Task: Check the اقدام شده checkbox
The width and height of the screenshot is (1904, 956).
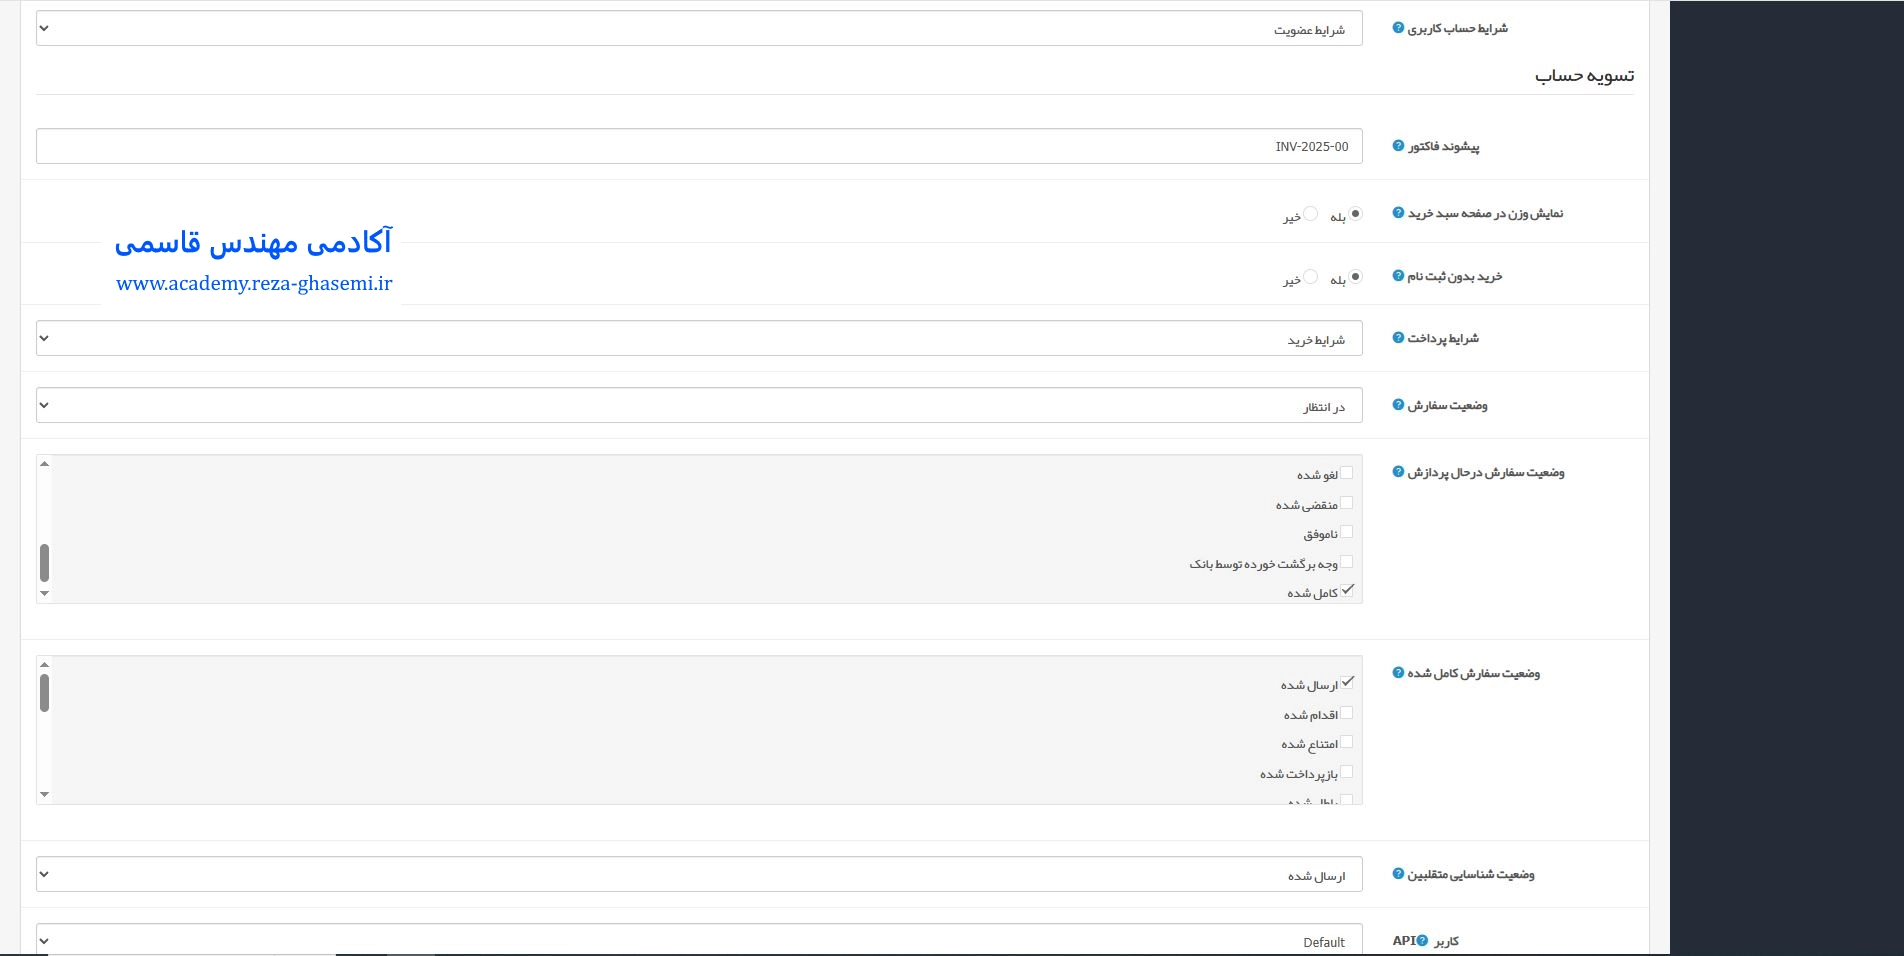Action: (x=1346, y=713)
